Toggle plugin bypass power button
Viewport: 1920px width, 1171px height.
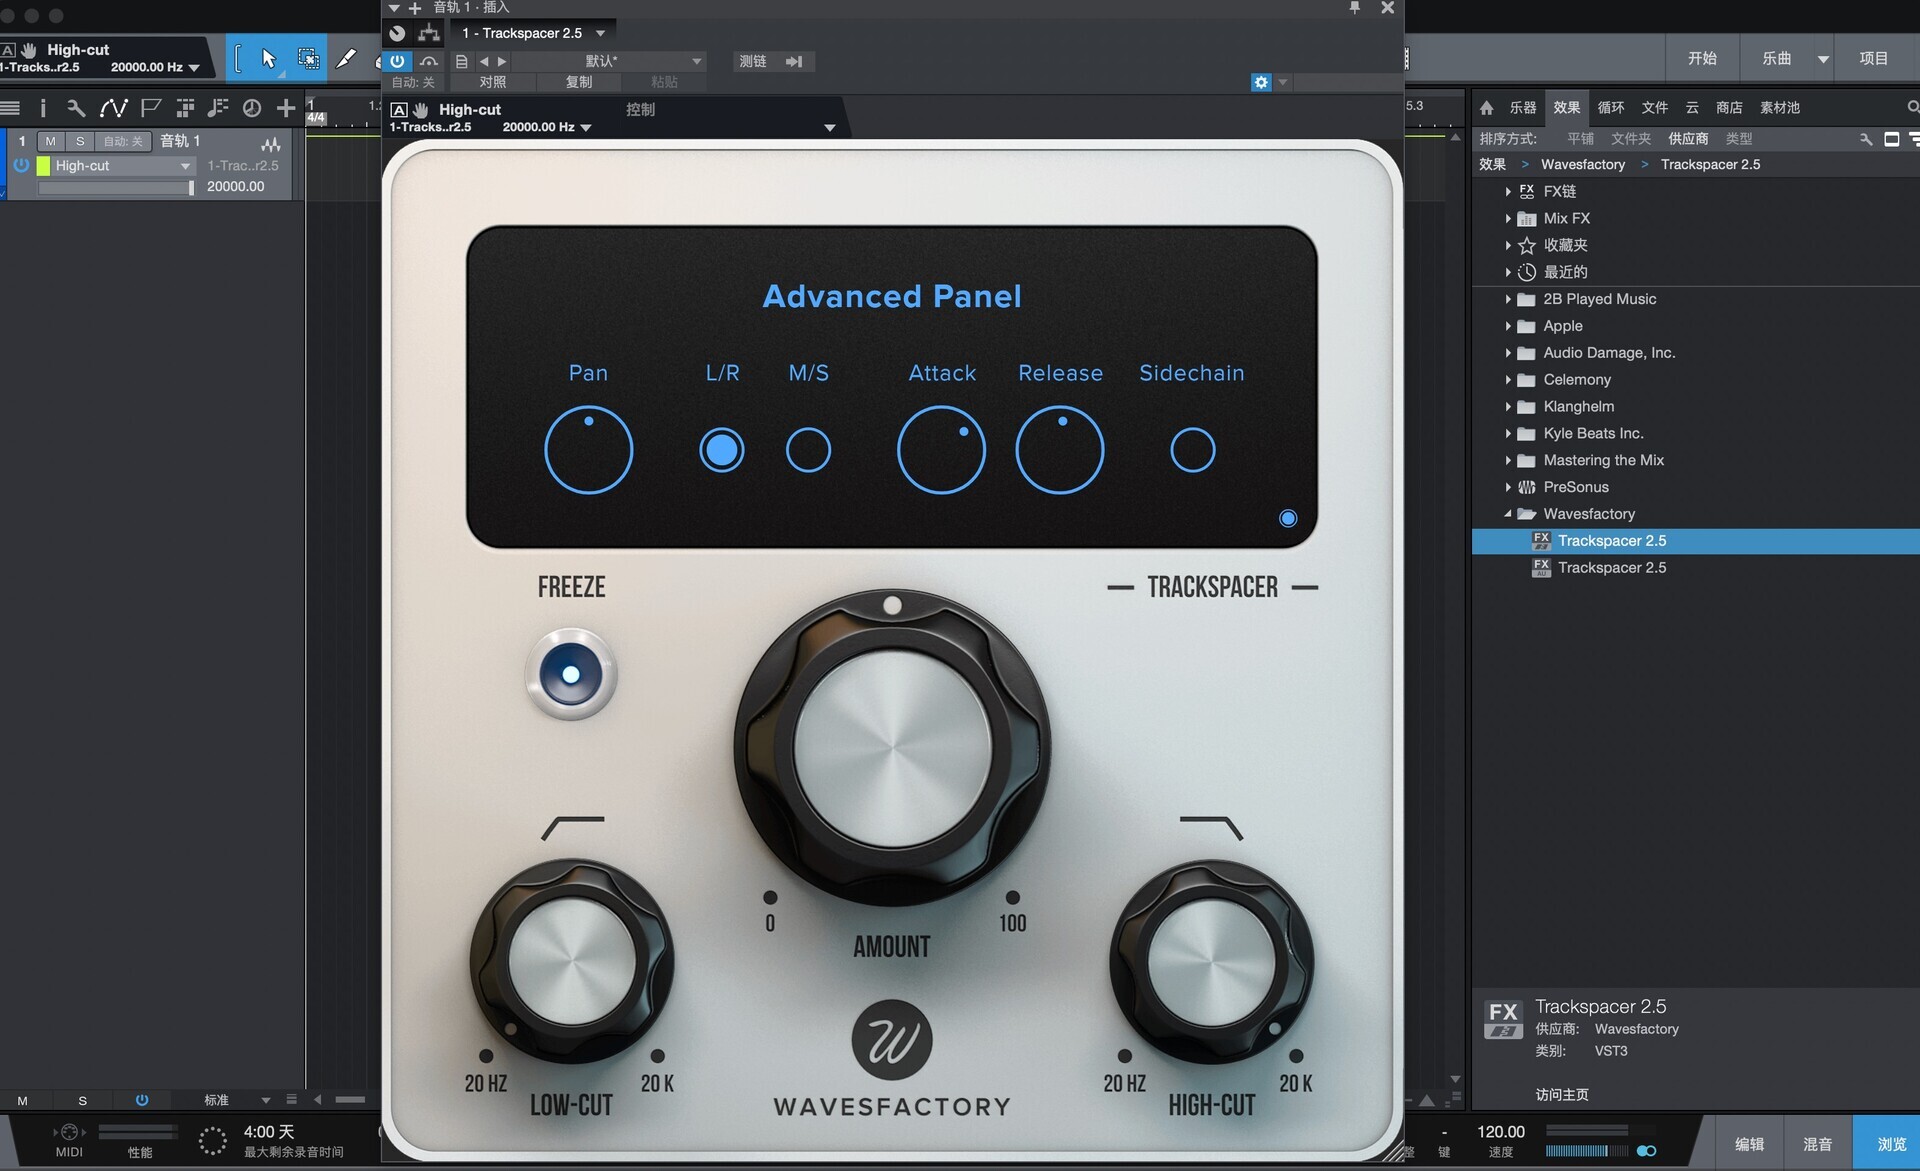click(397, 61)
